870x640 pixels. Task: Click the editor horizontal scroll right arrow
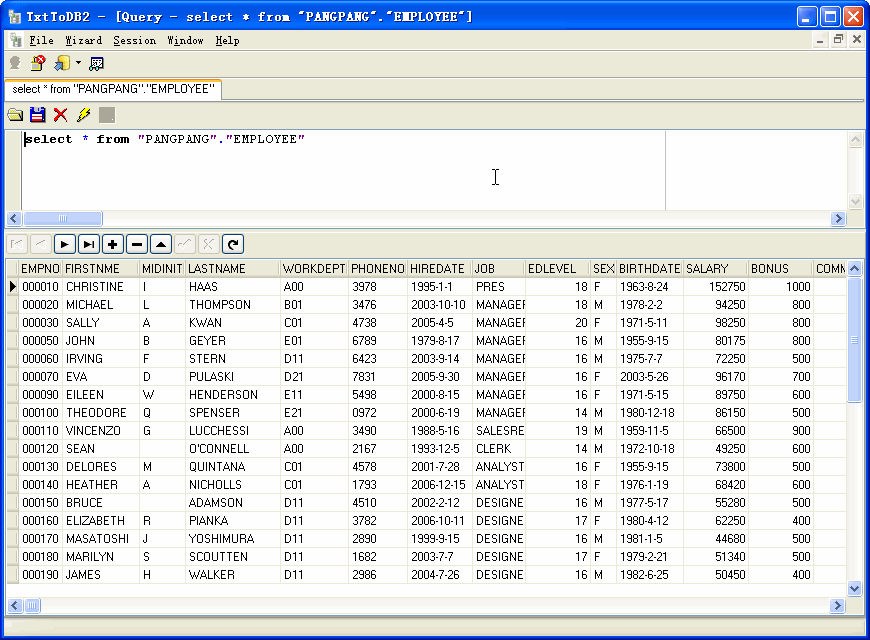838,218
